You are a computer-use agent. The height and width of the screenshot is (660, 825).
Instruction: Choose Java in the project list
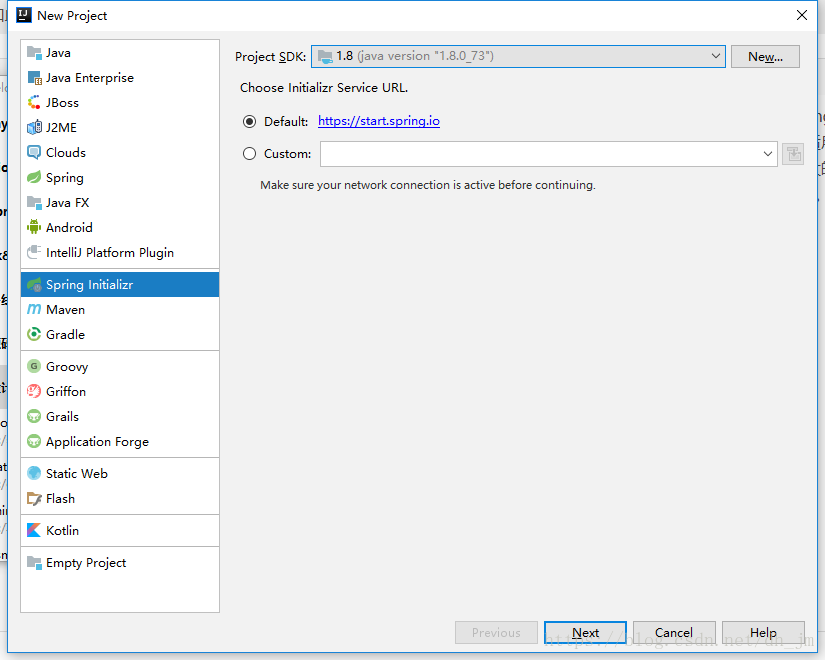point(120,53)
